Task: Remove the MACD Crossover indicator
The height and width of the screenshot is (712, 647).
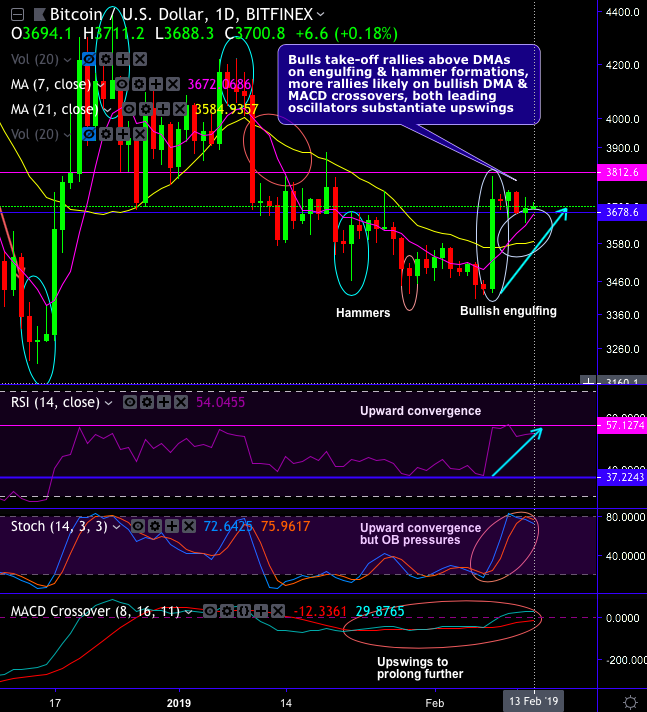Action: click(278, 611)
